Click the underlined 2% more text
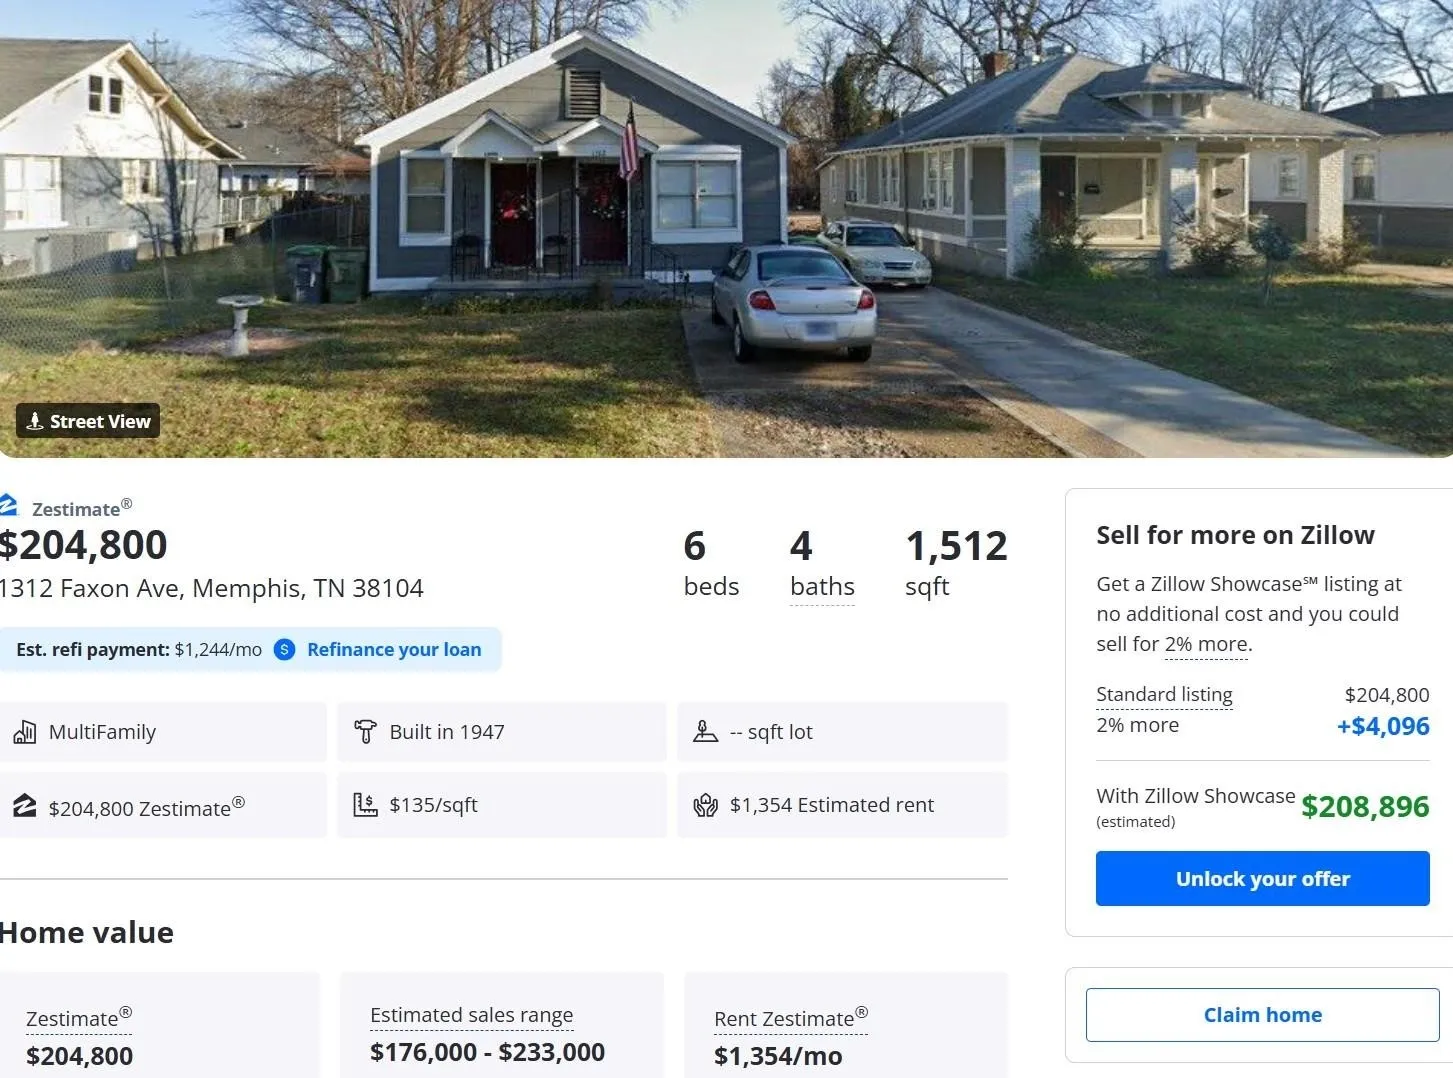 tap(1207, 645)
